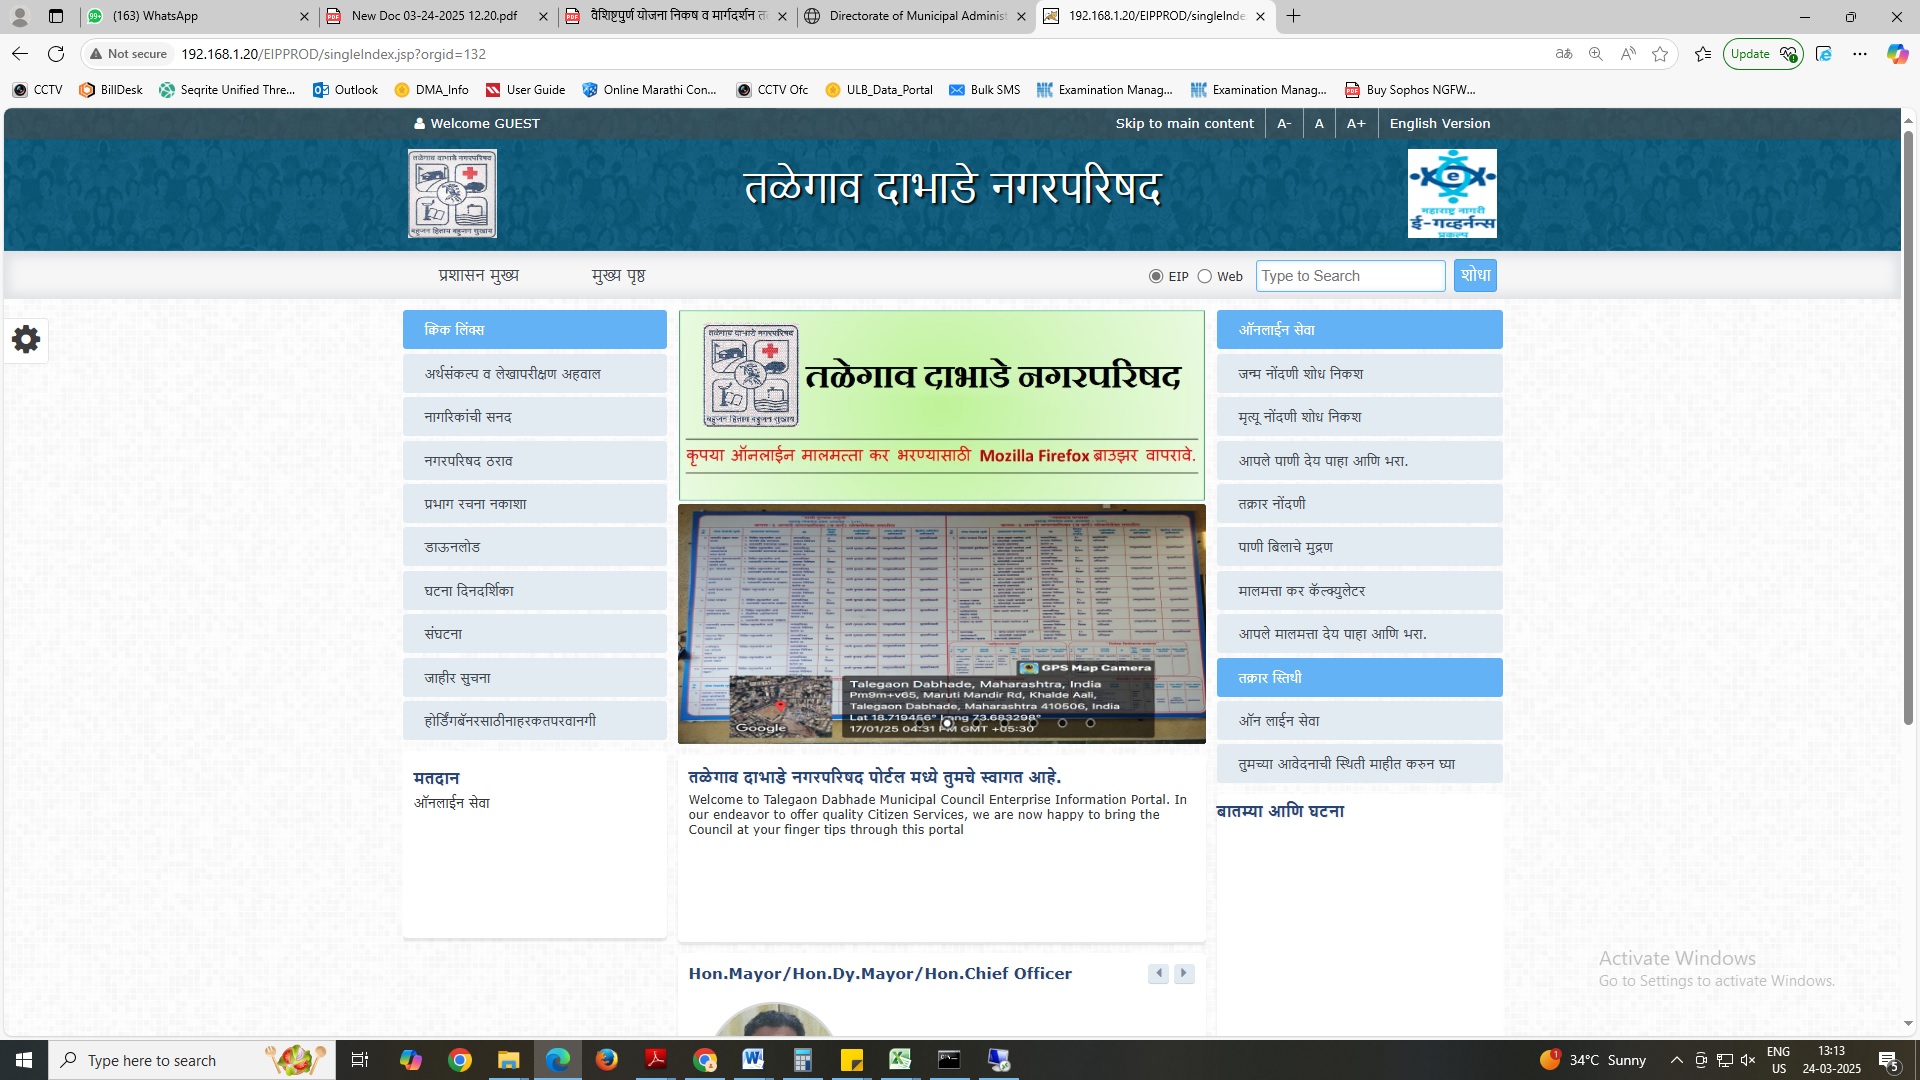The image size is (1920, 1080).
Task: Click the Update button in browser toolbar
Action: [1763, 54]
